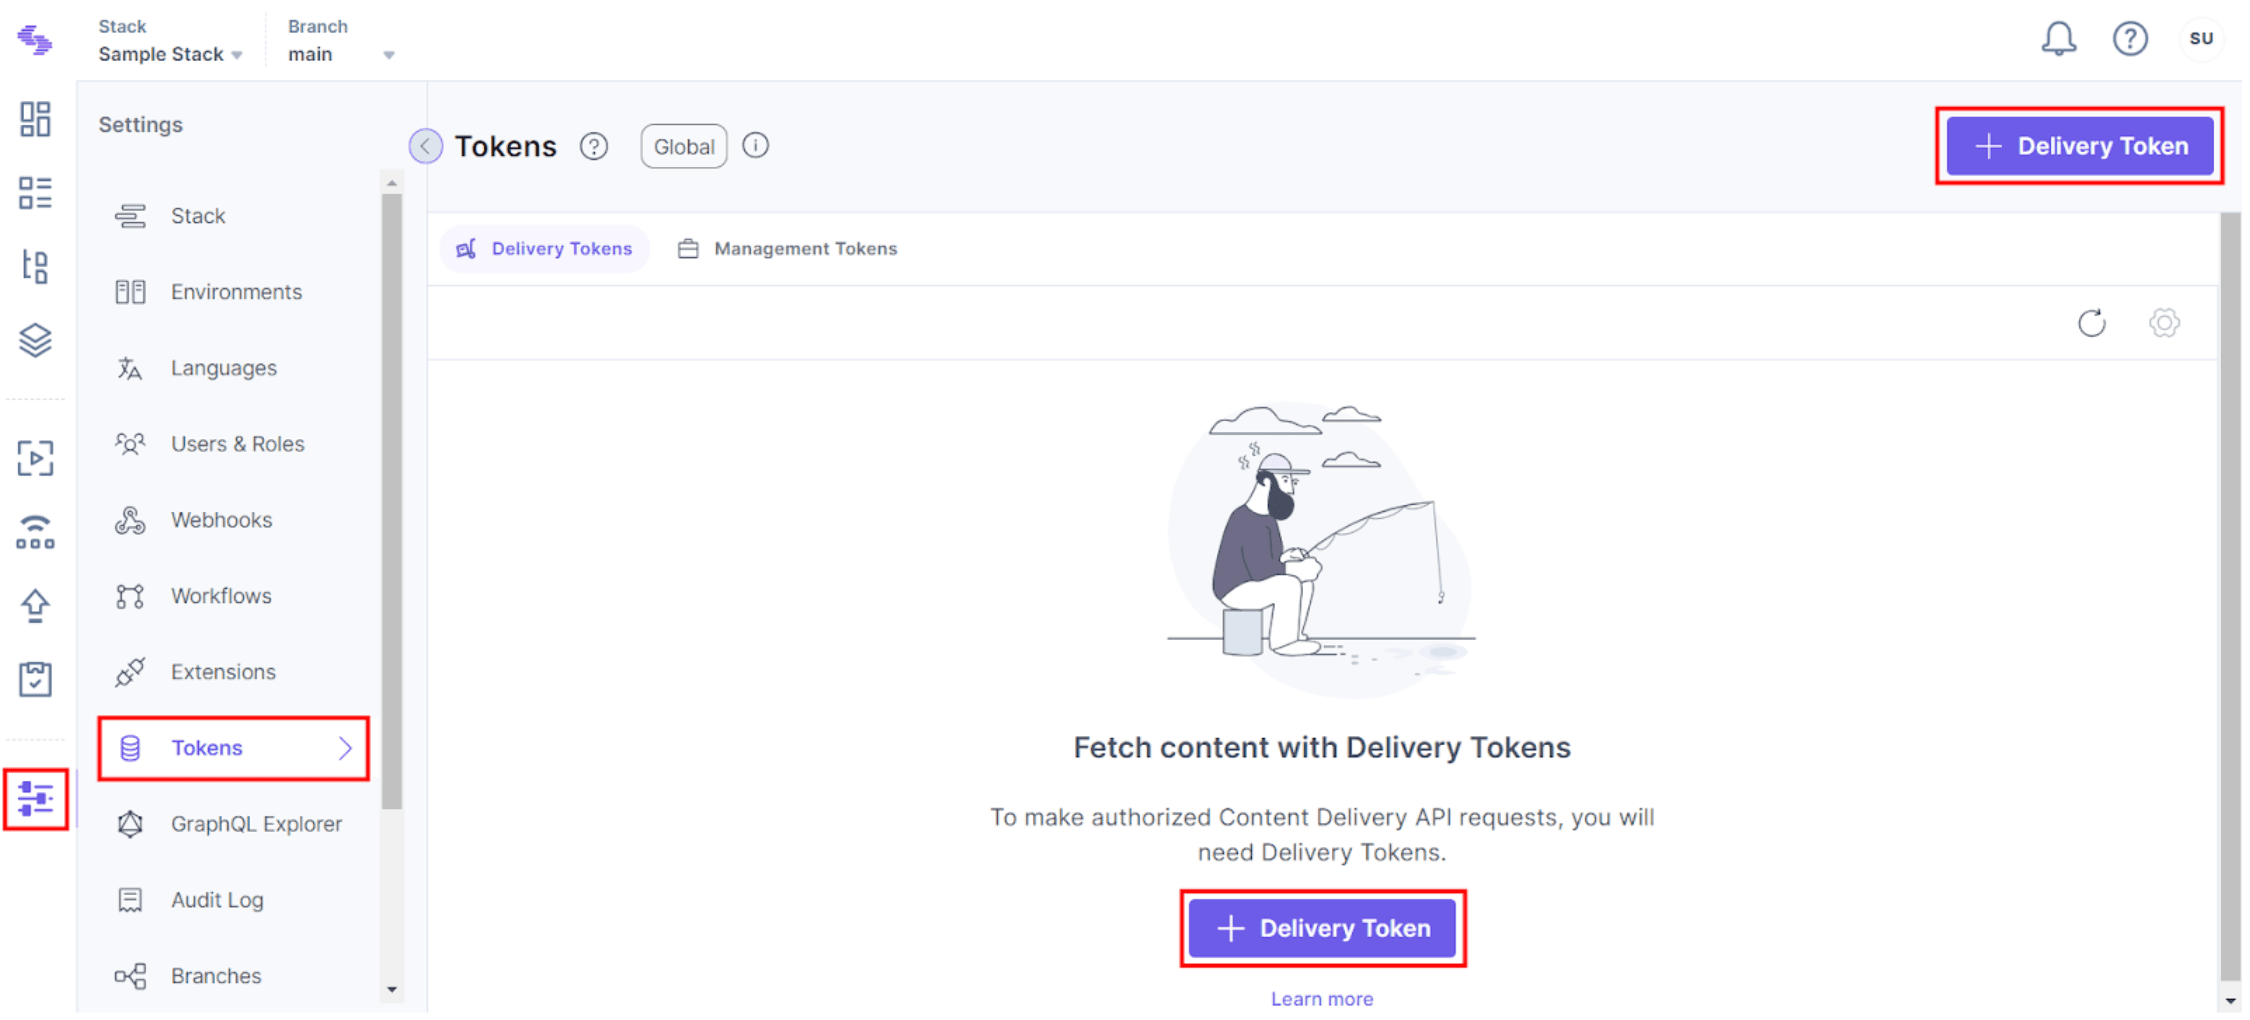Click the Settings sliders icon in left rail

click(35, 799)
